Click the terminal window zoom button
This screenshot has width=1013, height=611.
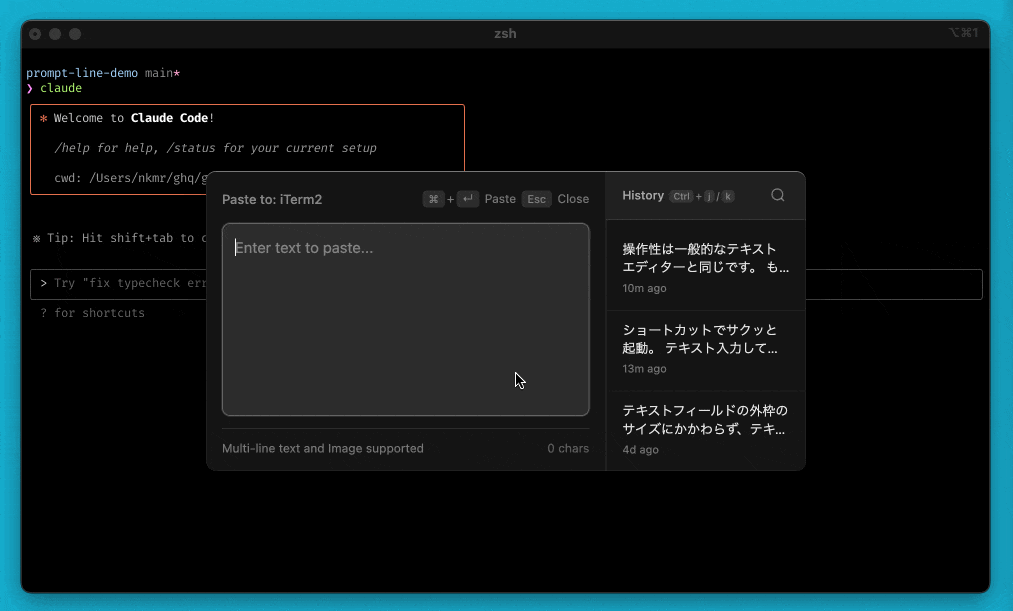pyautogui.click(x=76, y=34)
